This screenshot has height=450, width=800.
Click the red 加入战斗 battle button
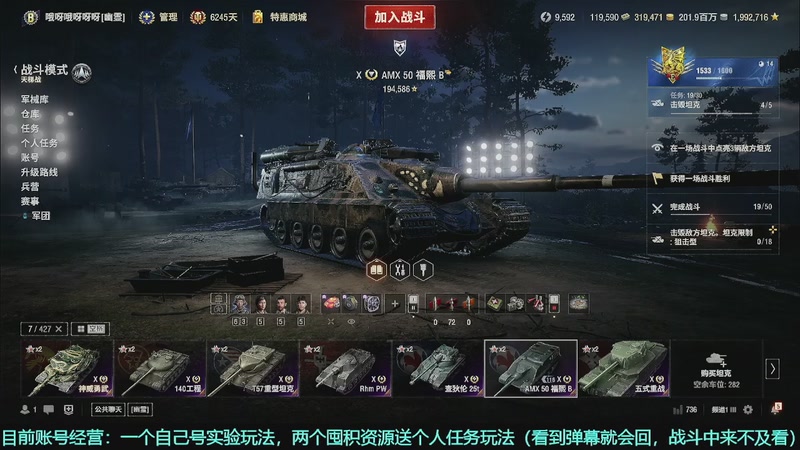[x=399, y=17]
